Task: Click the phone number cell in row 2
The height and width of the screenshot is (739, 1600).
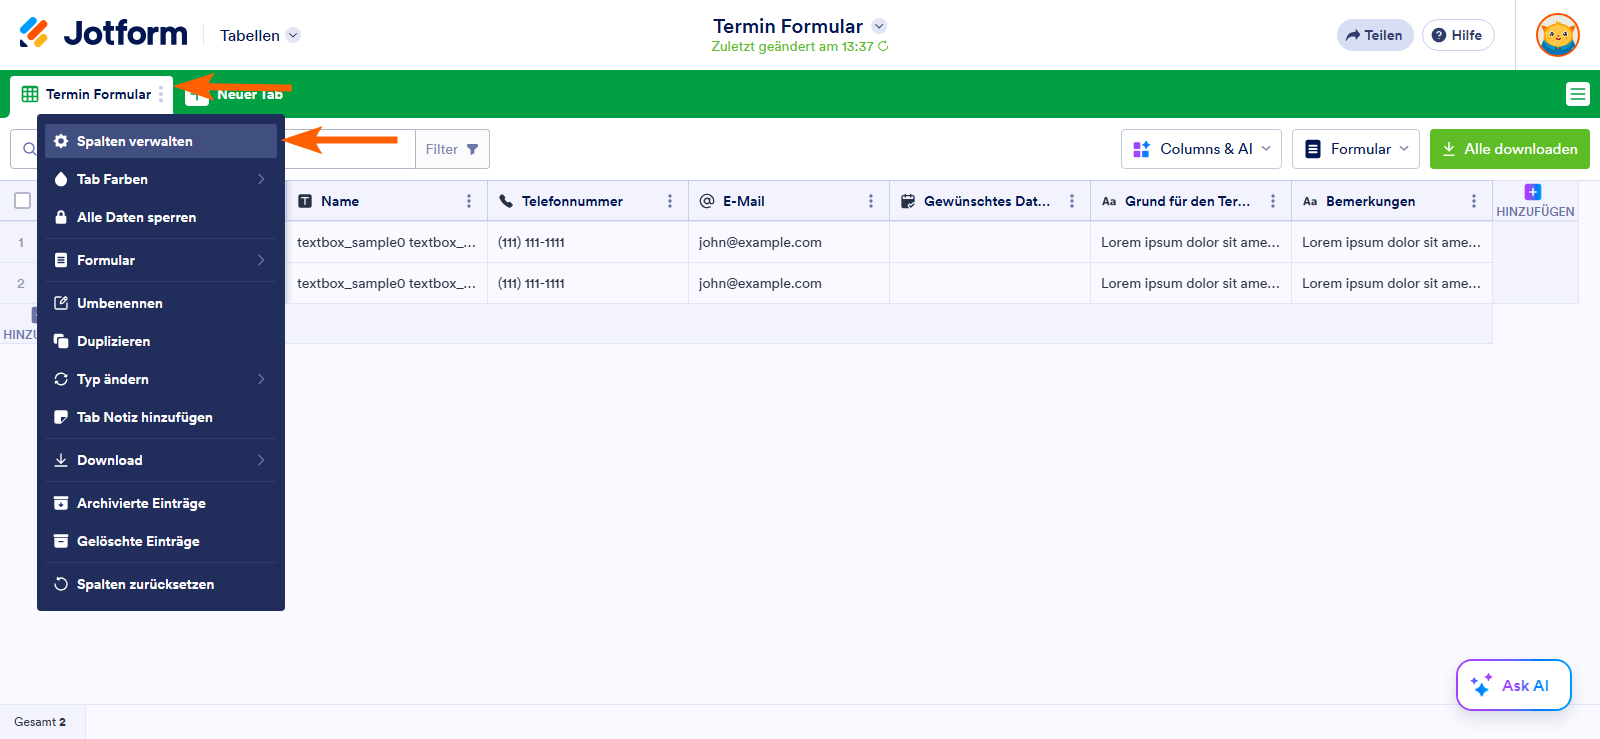Action: click(x=588, y=283)
